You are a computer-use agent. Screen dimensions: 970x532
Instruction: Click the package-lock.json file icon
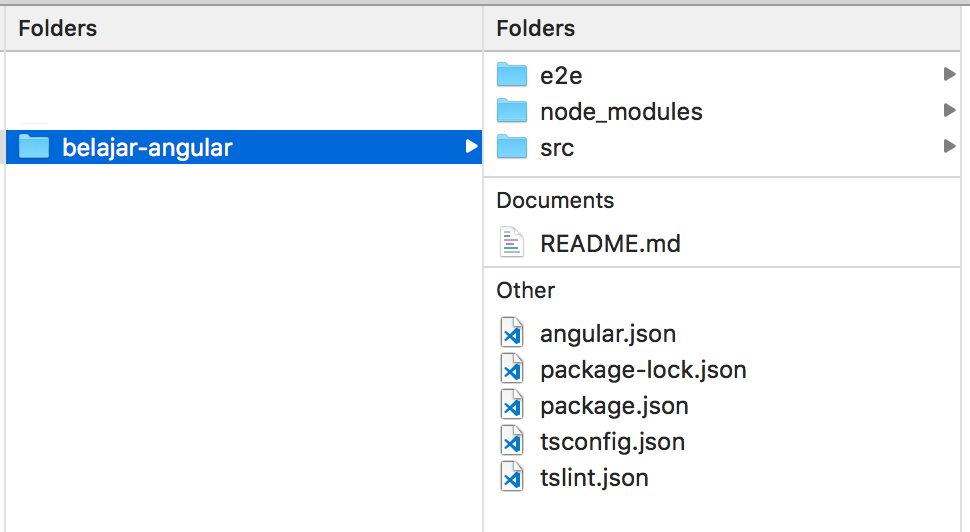(x=512, y=369)
